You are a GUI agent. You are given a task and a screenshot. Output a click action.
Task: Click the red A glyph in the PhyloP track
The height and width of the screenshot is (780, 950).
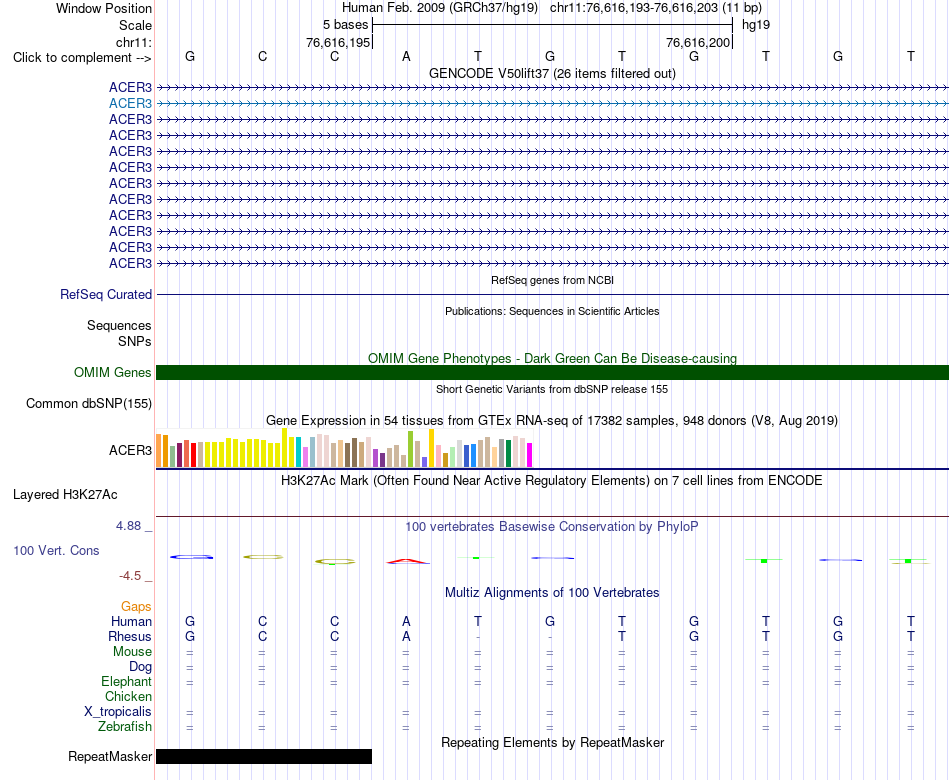[x=408, y=561]
